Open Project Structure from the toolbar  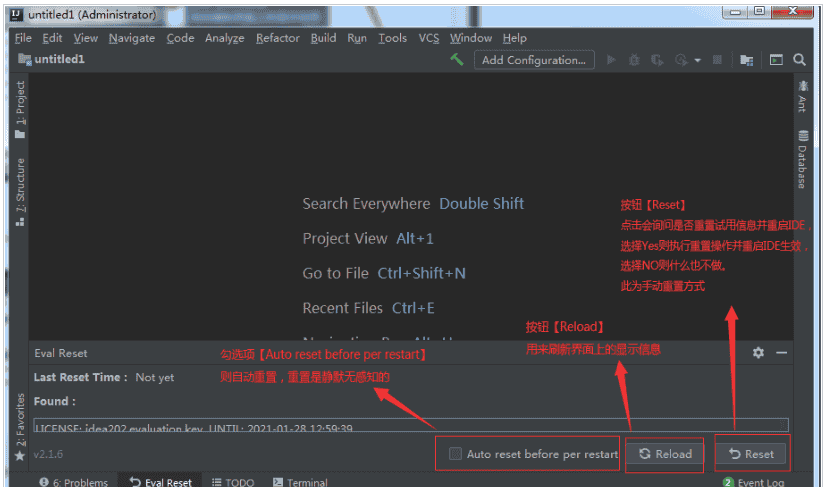(746, 60)
